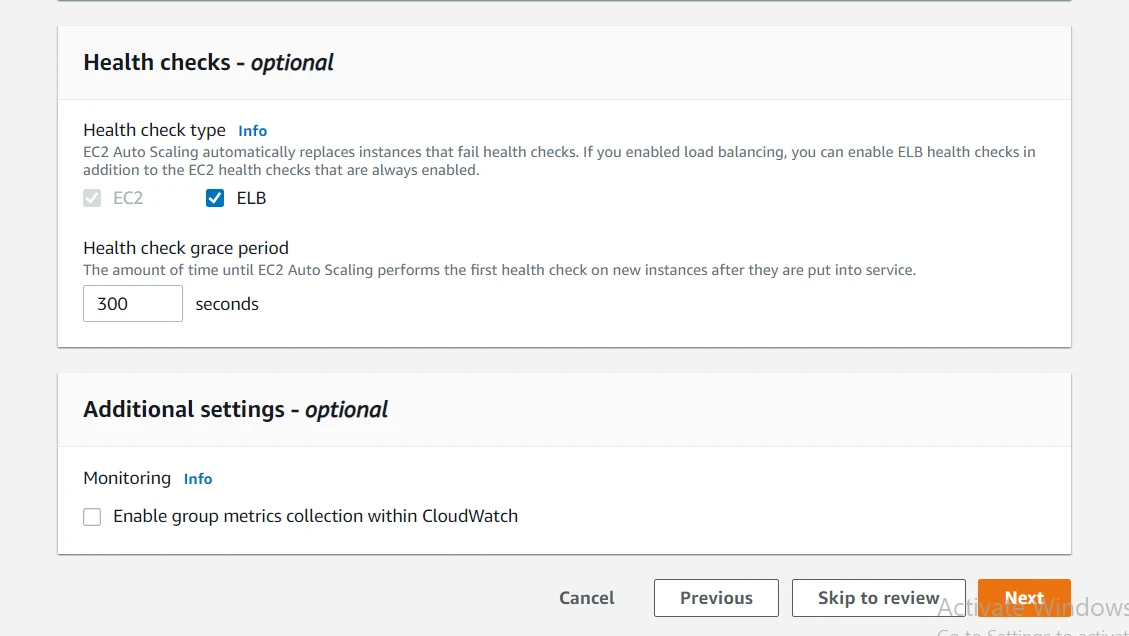Cancel the Auto Scaling group setup
The width and height of the screenshot is (1129, 636).
click(586, 597)
